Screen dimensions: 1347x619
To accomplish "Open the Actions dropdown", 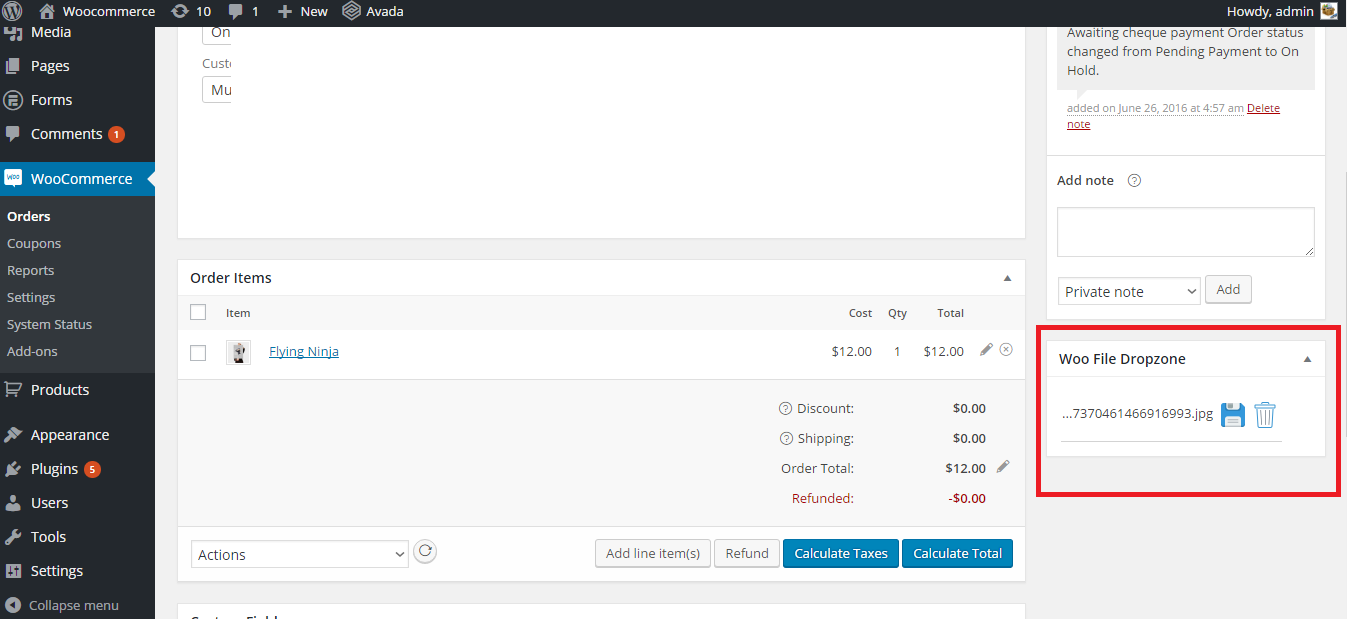I will 300,554.
